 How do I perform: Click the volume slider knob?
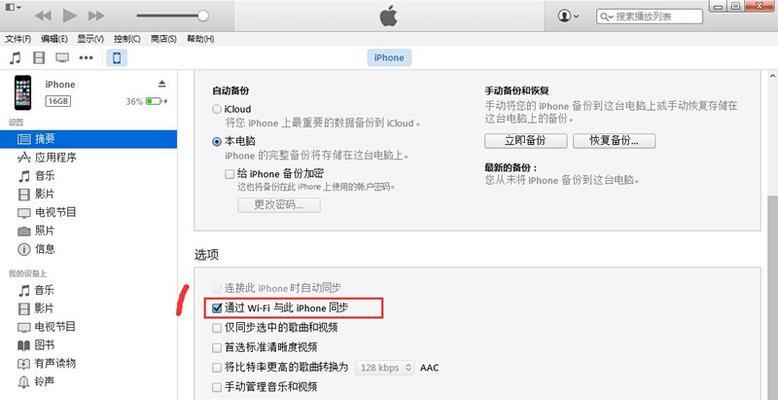pyautogui.click(x=203, y=16)
